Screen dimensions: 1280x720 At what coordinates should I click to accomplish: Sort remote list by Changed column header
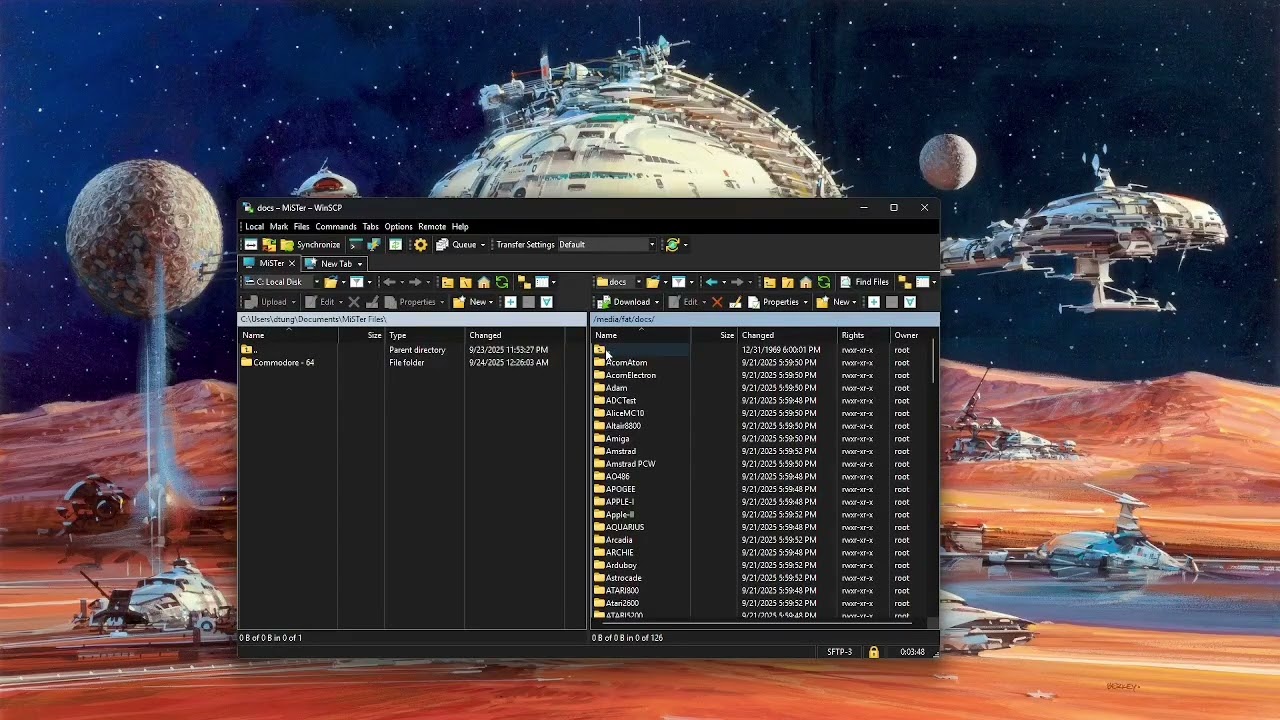(x=788, y=335)
